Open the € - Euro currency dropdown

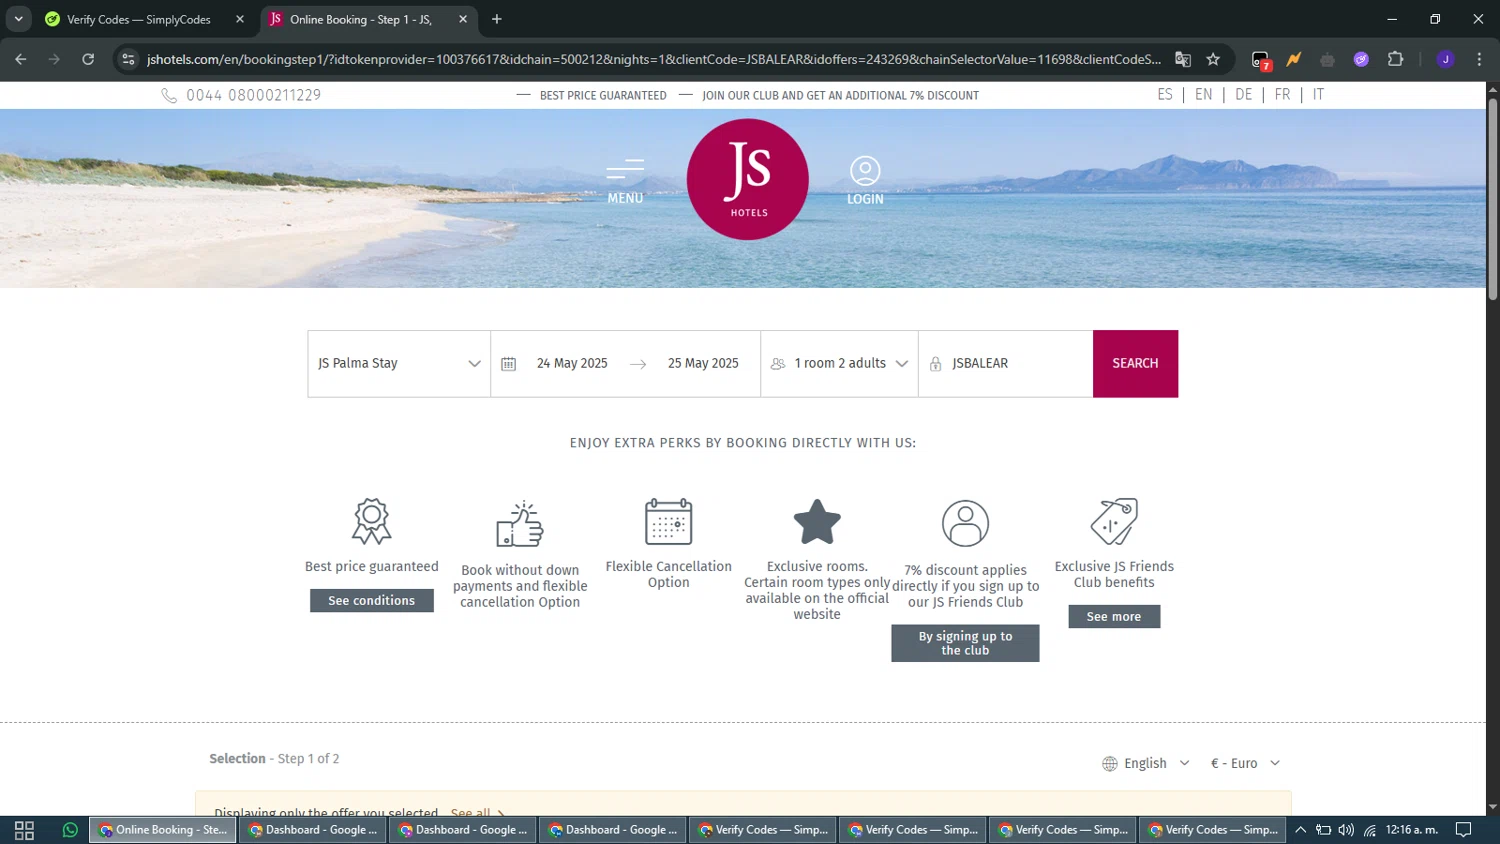coord(1245,764)
